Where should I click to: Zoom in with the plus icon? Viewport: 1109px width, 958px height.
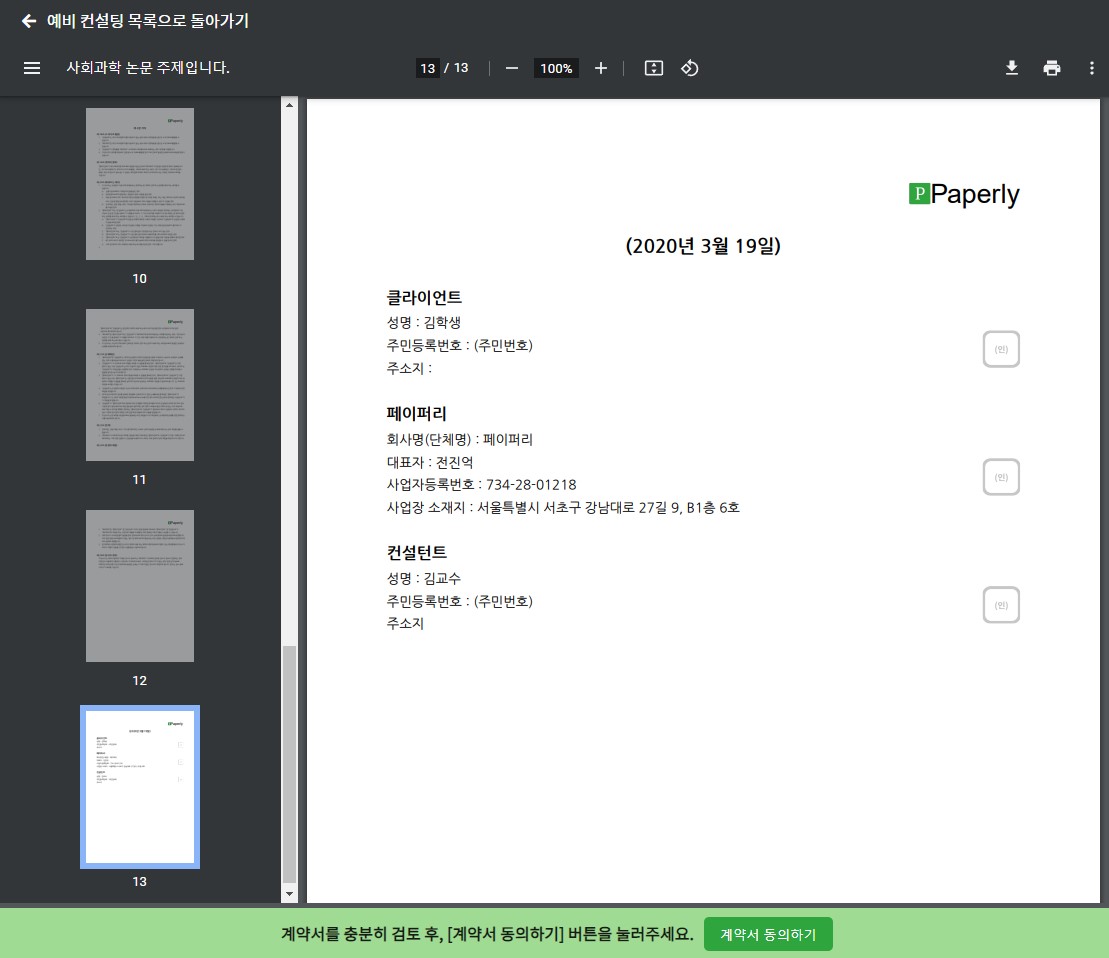[601, 68]
